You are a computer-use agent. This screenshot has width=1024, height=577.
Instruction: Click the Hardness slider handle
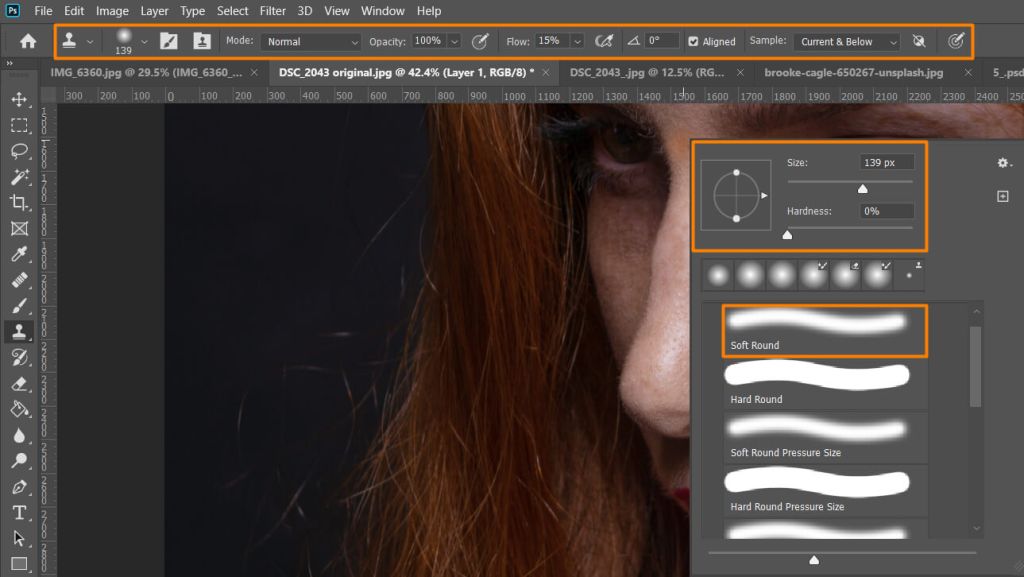[x=787, y=234]
